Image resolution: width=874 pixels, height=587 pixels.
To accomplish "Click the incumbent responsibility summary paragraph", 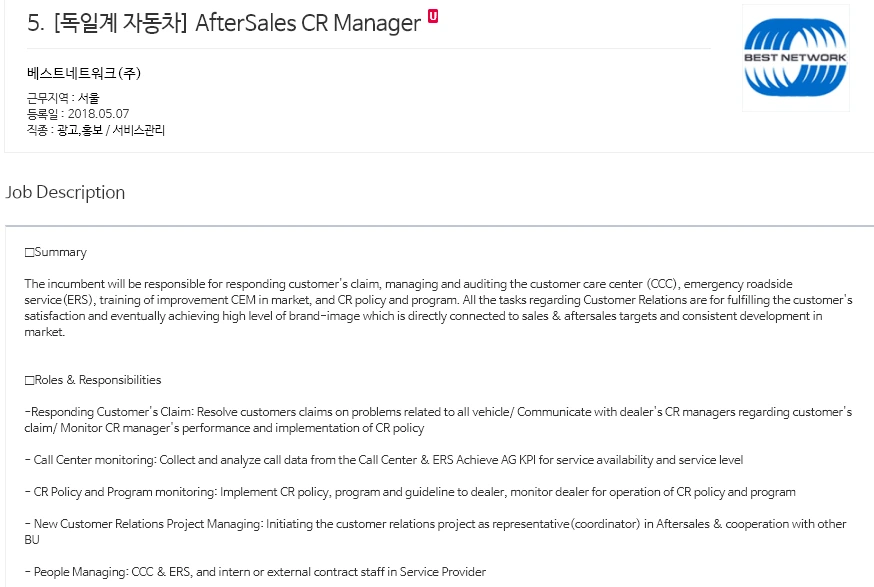I will (438, 308).
